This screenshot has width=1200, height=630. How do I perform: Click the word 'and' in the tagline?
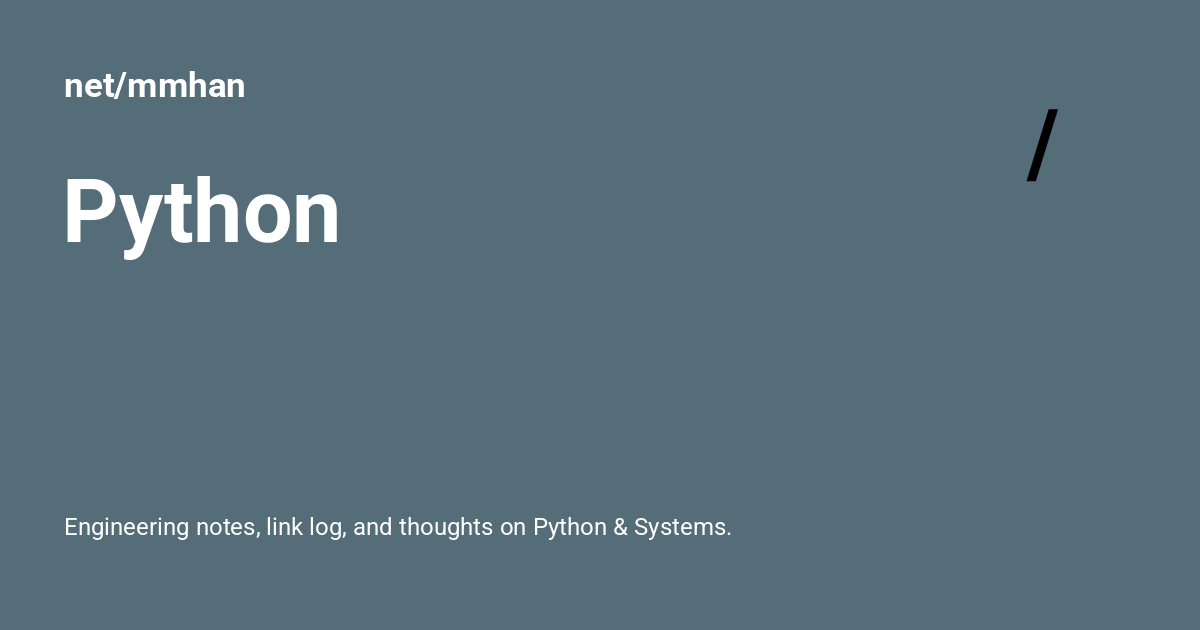pyautogui.click(x=373, y=527)
